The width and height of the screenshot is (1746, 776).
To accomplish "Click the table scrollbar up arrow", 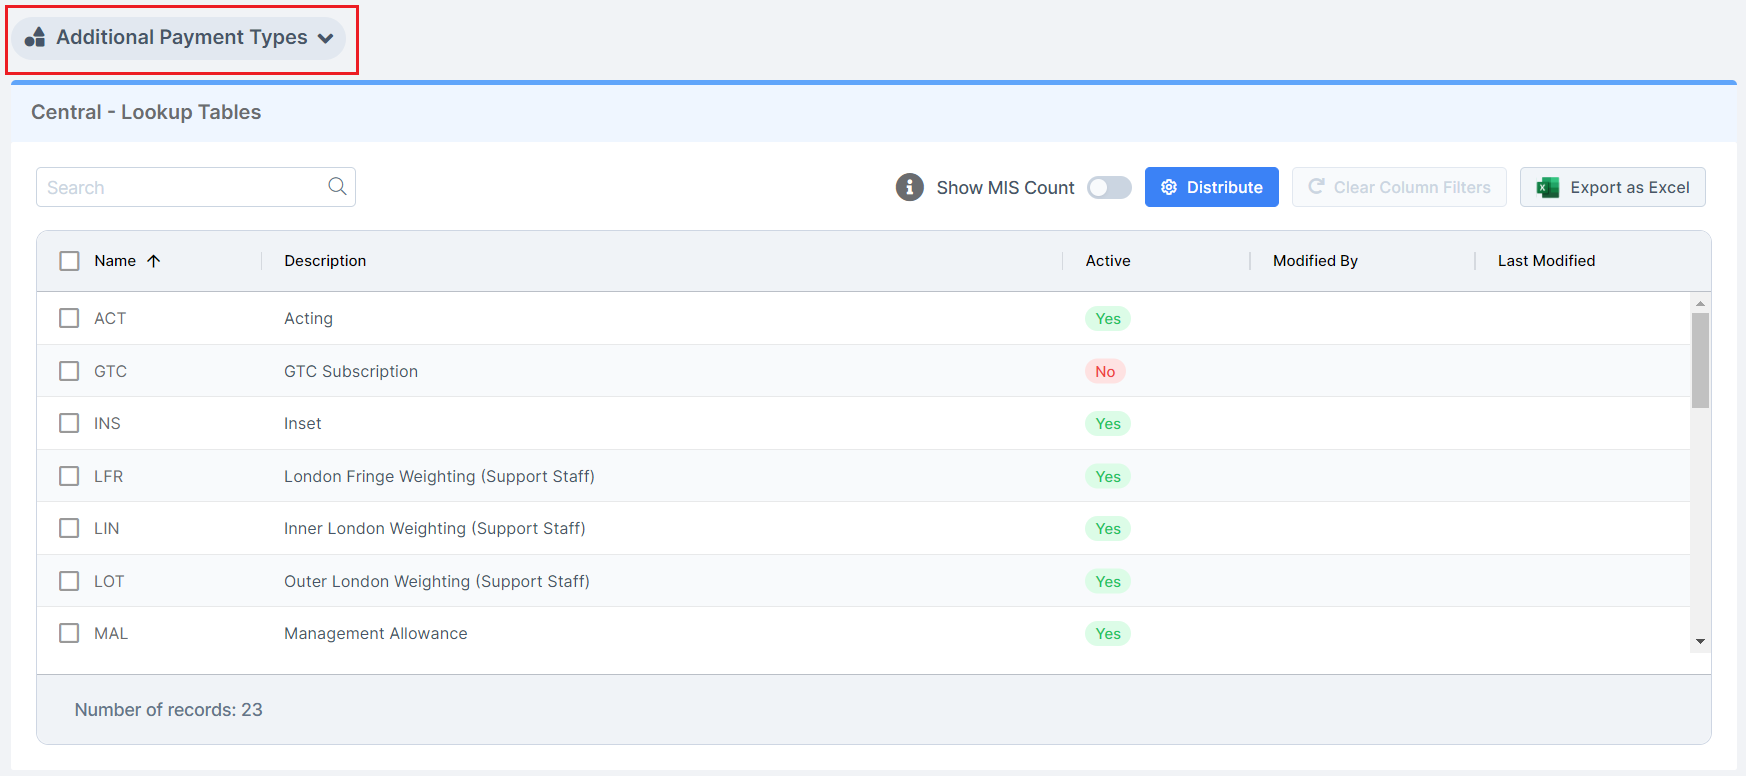I will click(1700, 302).
